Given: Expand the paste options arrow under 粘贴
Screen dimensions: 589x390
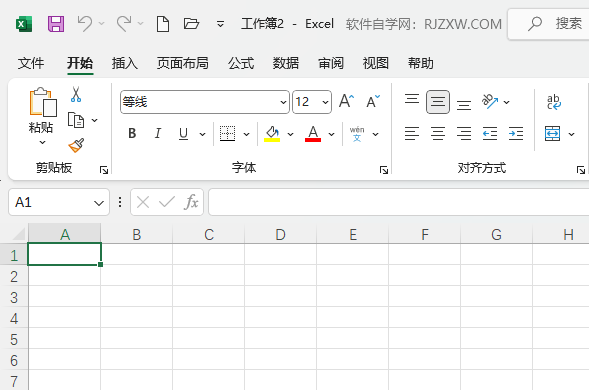Looking at the screenshot, I should [x=42, y=142].
